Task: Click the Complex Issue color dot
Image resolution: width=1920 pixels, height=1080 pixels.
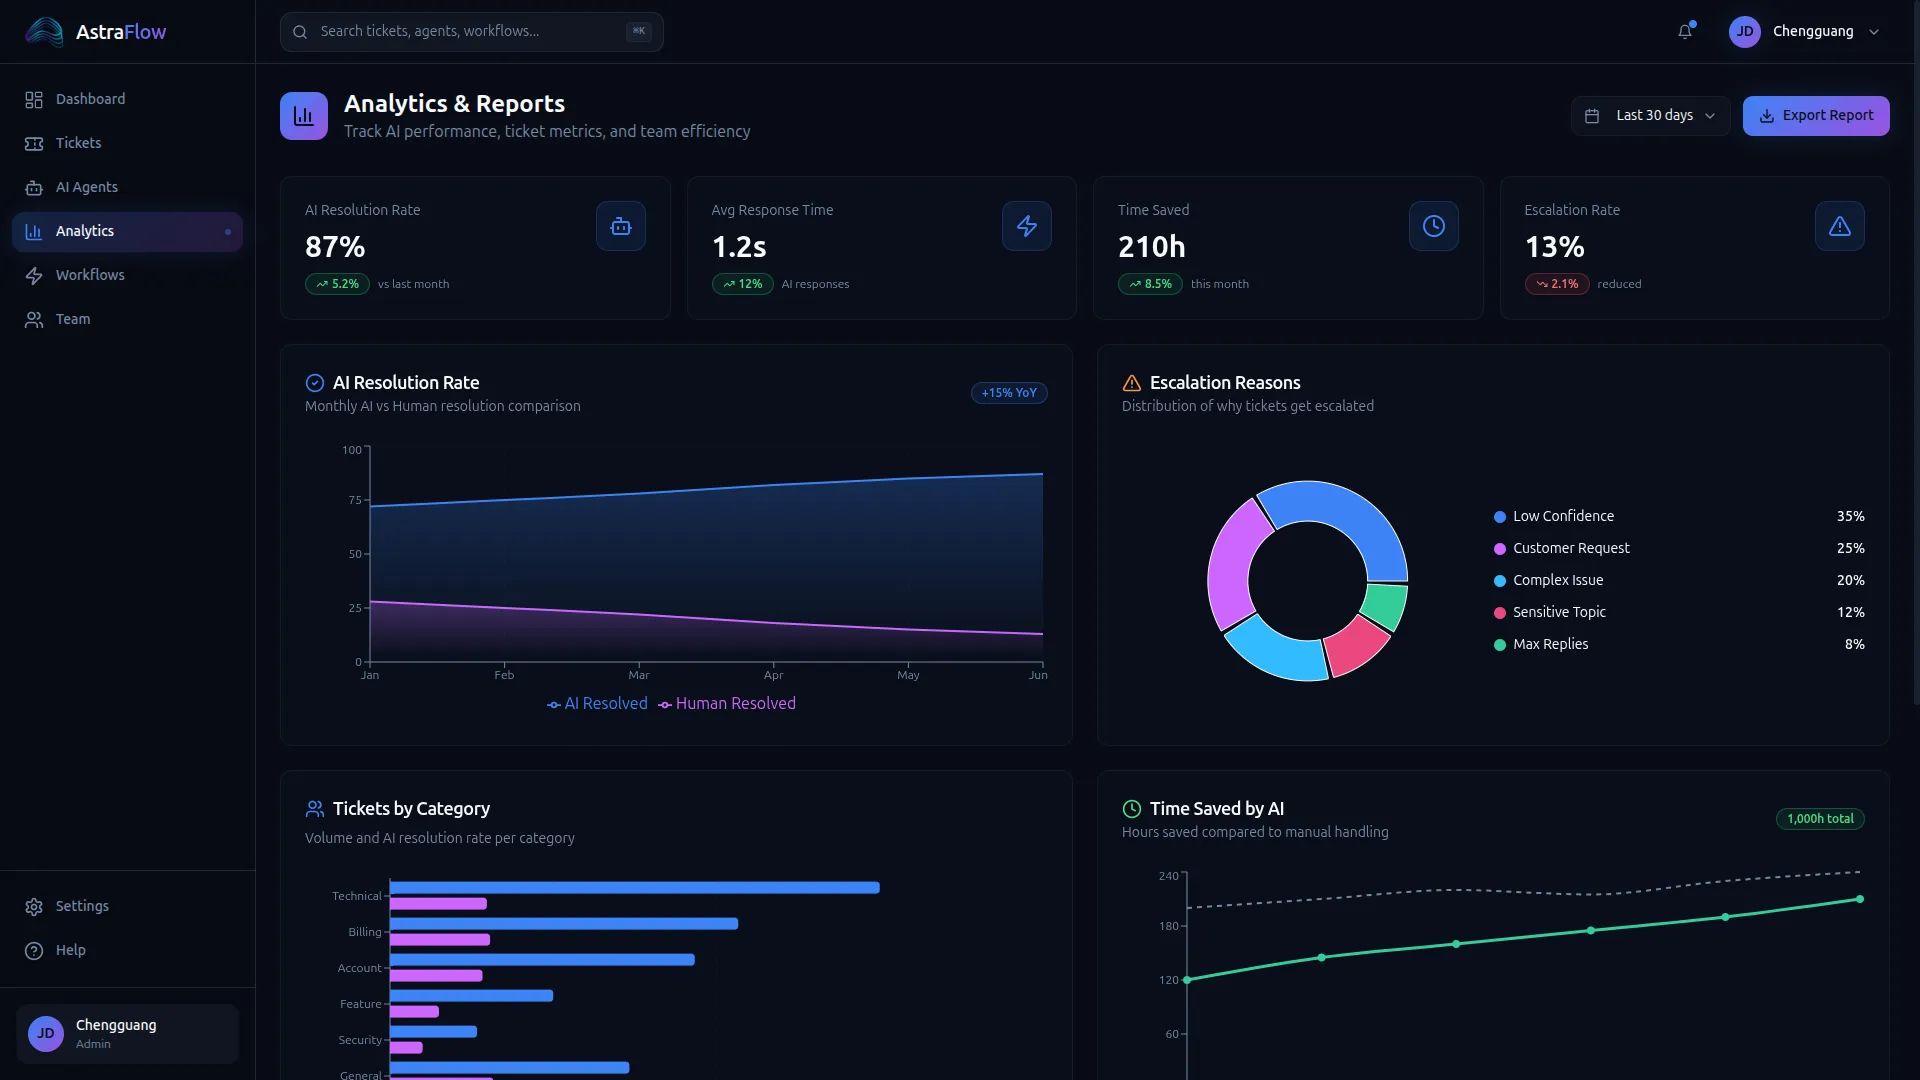Action: pos(1500,581)
